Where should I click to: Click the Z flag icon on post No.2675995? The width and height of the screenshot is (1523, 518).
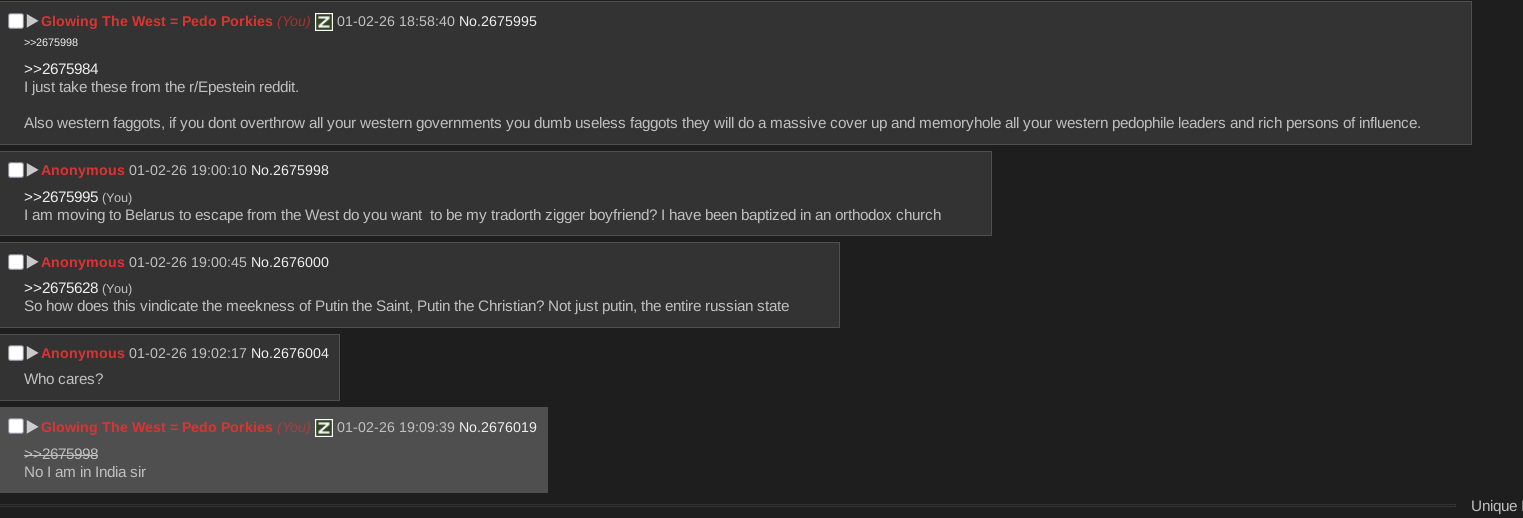(323, 22)
